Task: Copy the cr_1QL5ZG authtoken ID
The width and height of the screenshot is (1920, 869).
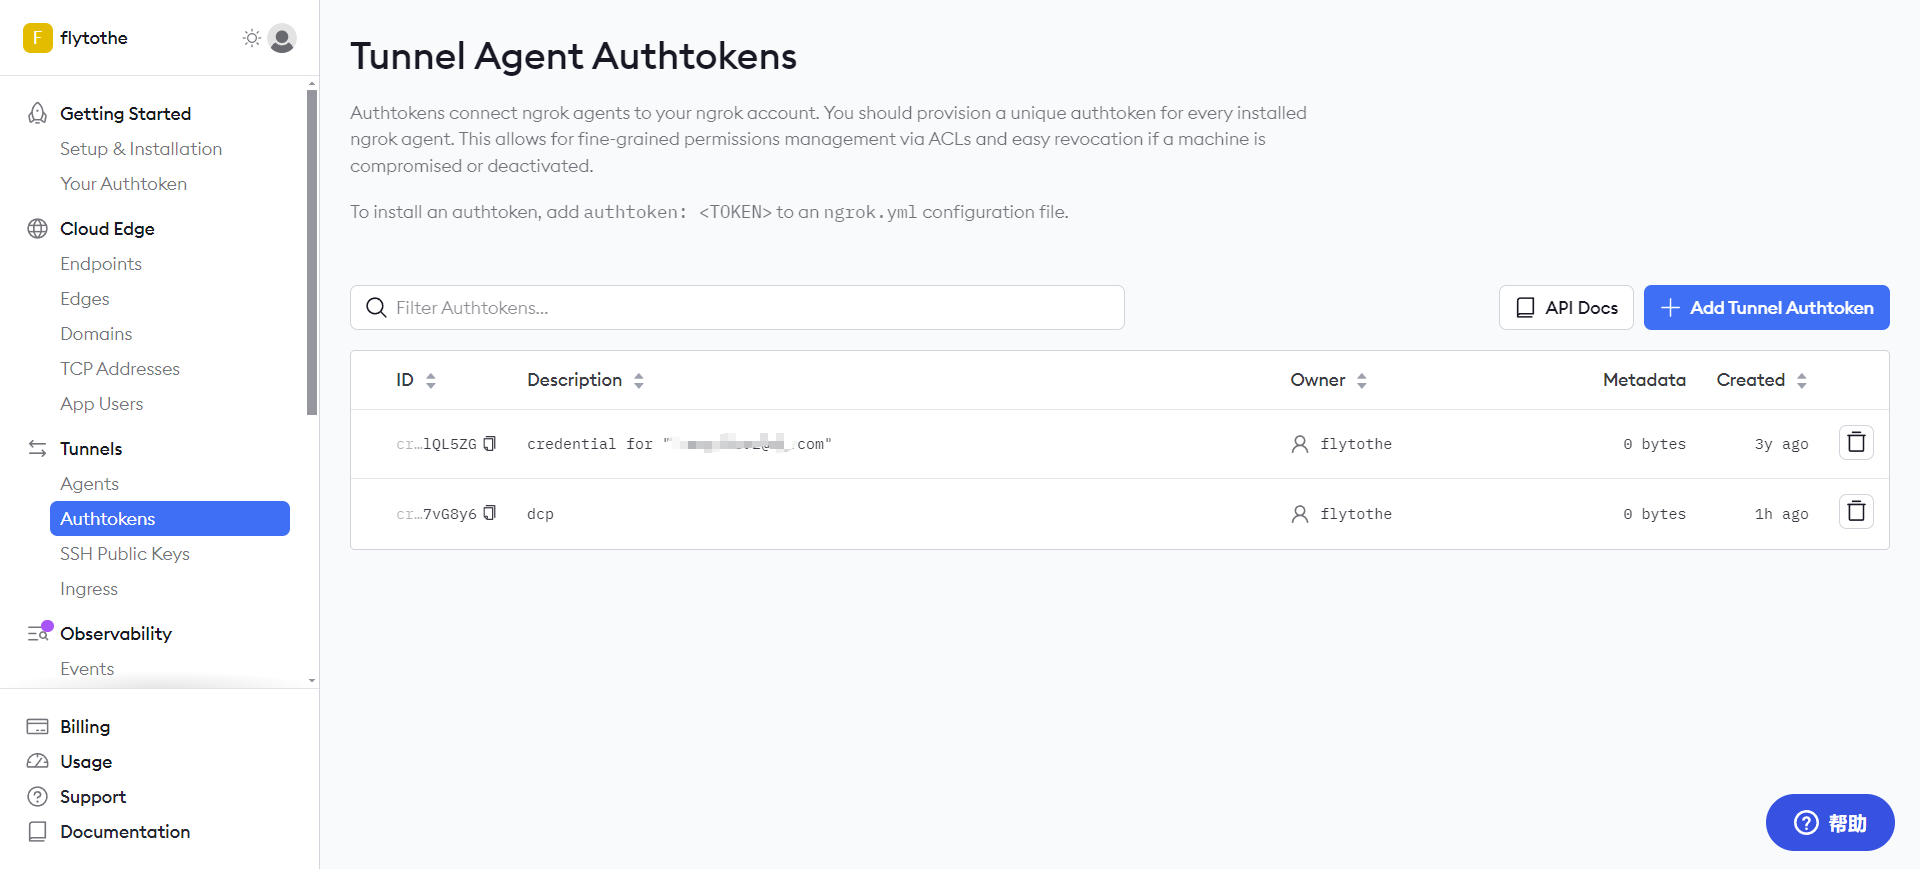Action: (x=490, y=443)
